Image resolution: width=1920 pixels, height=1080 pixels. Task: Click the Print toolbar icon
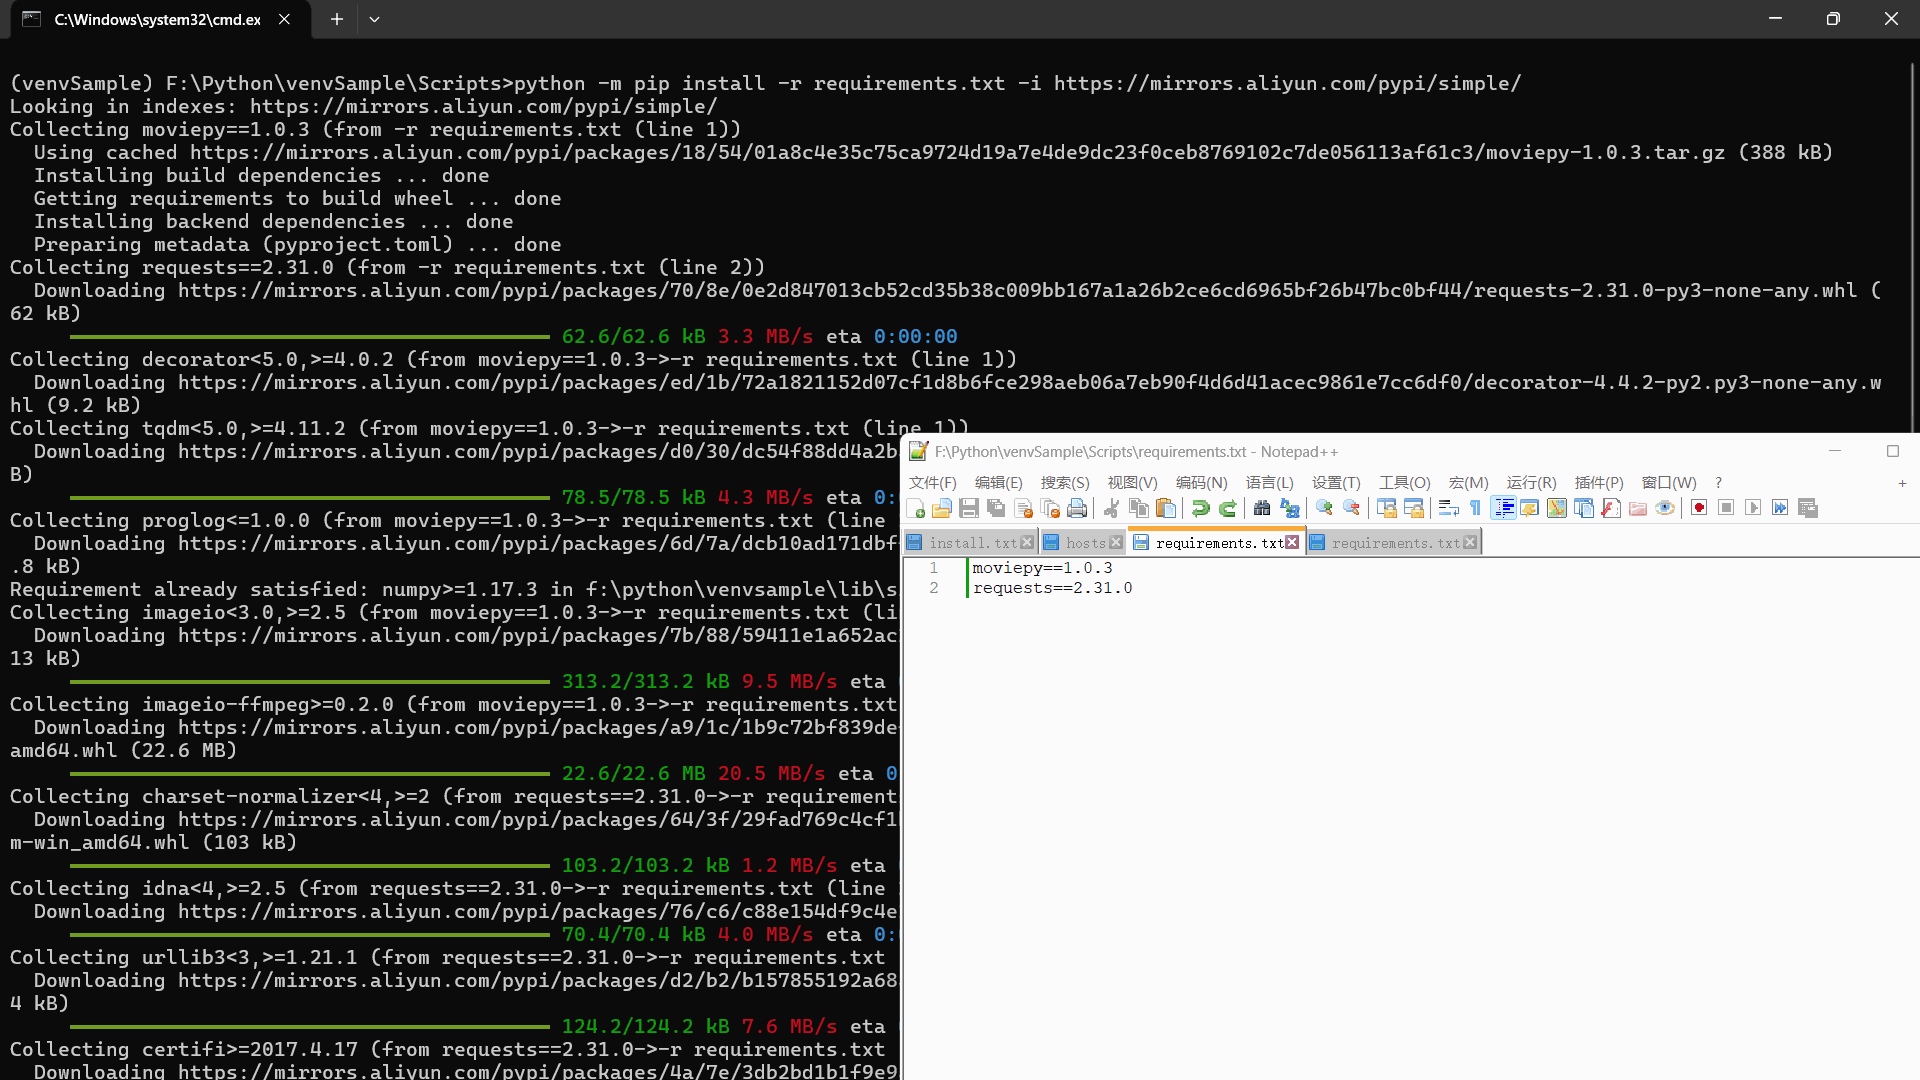(x=1077, y=508)
